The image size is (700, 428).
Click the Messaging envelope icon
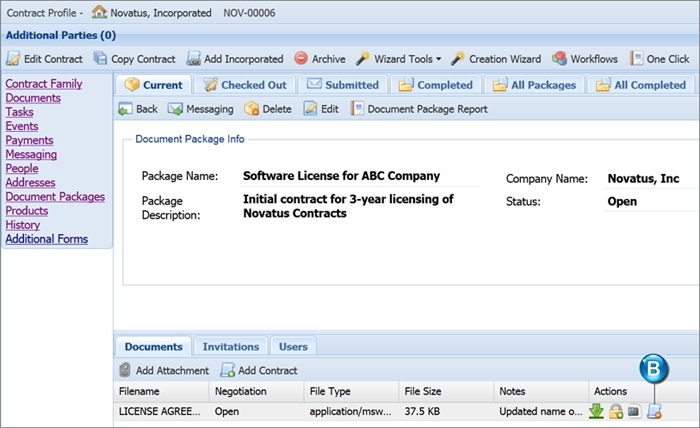tap(175, 109)
